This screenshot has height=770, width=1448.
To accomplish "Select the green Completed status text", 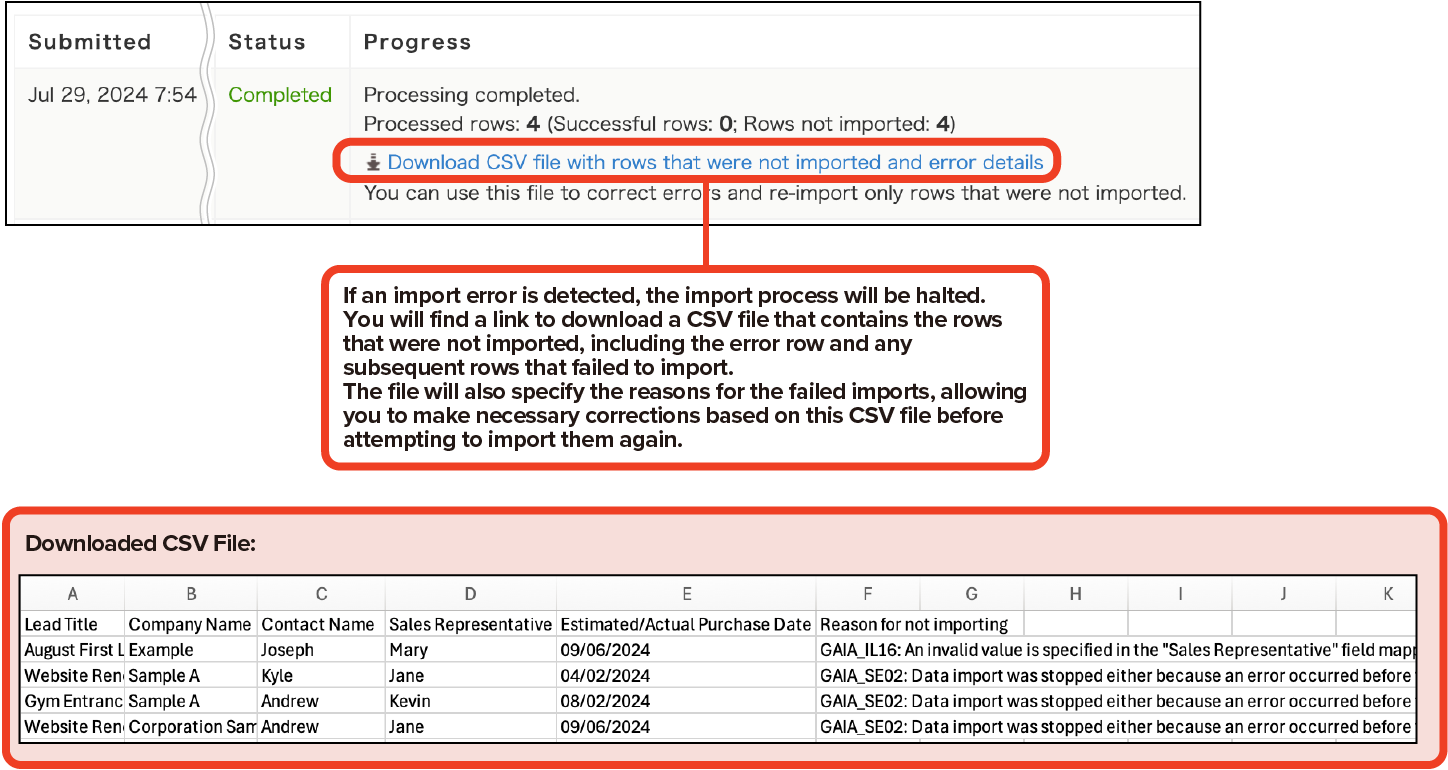I will click(x=280, y=95).
